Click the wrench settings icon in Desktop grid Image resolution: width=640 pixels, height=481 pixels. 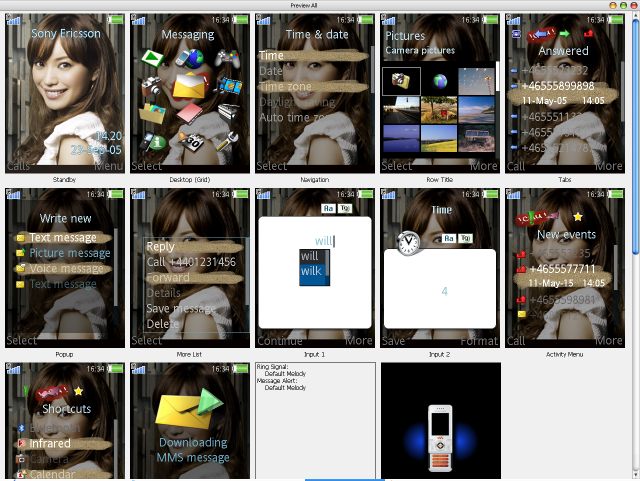(227, 141)
